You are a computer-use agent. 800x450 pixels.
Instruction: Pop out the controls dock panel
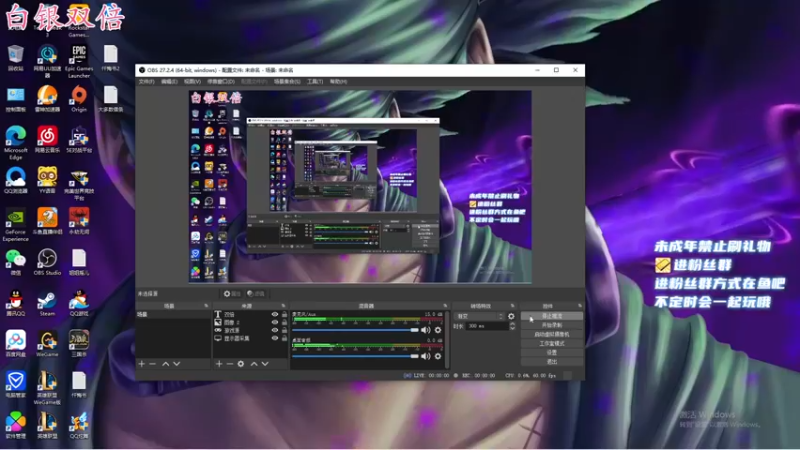pyautogui.click(x=580, y=306)
